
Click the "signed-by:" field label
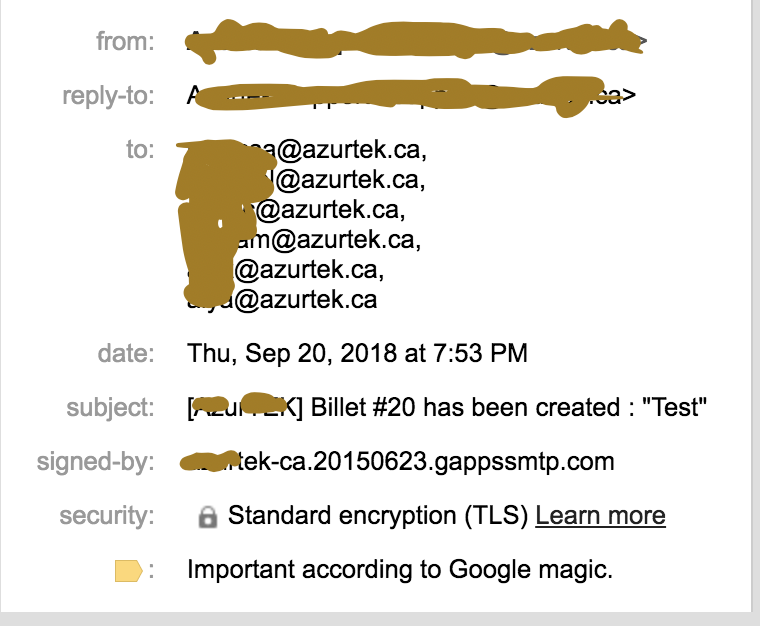click(x=96, y=462)
